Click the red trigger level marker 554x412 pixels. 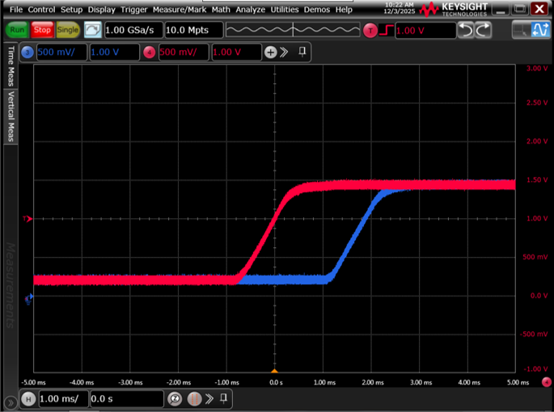tap(28, 219)
